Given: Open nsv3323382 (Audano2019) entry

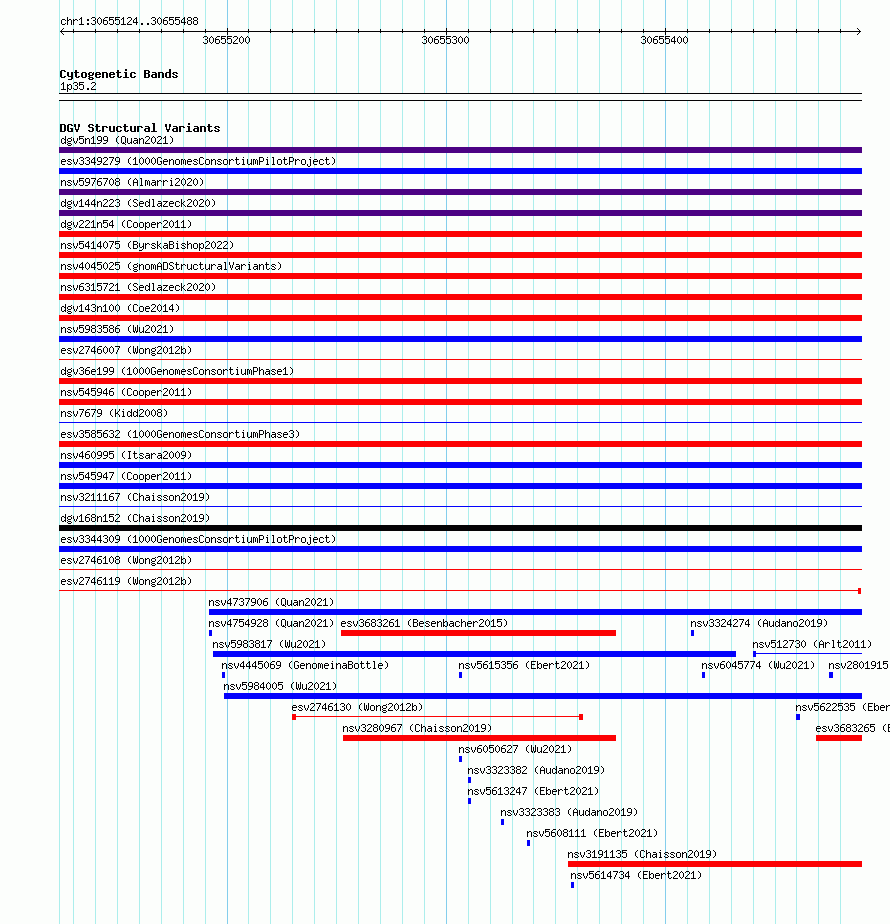Looking at the screenshot, I should click(536, 771).
